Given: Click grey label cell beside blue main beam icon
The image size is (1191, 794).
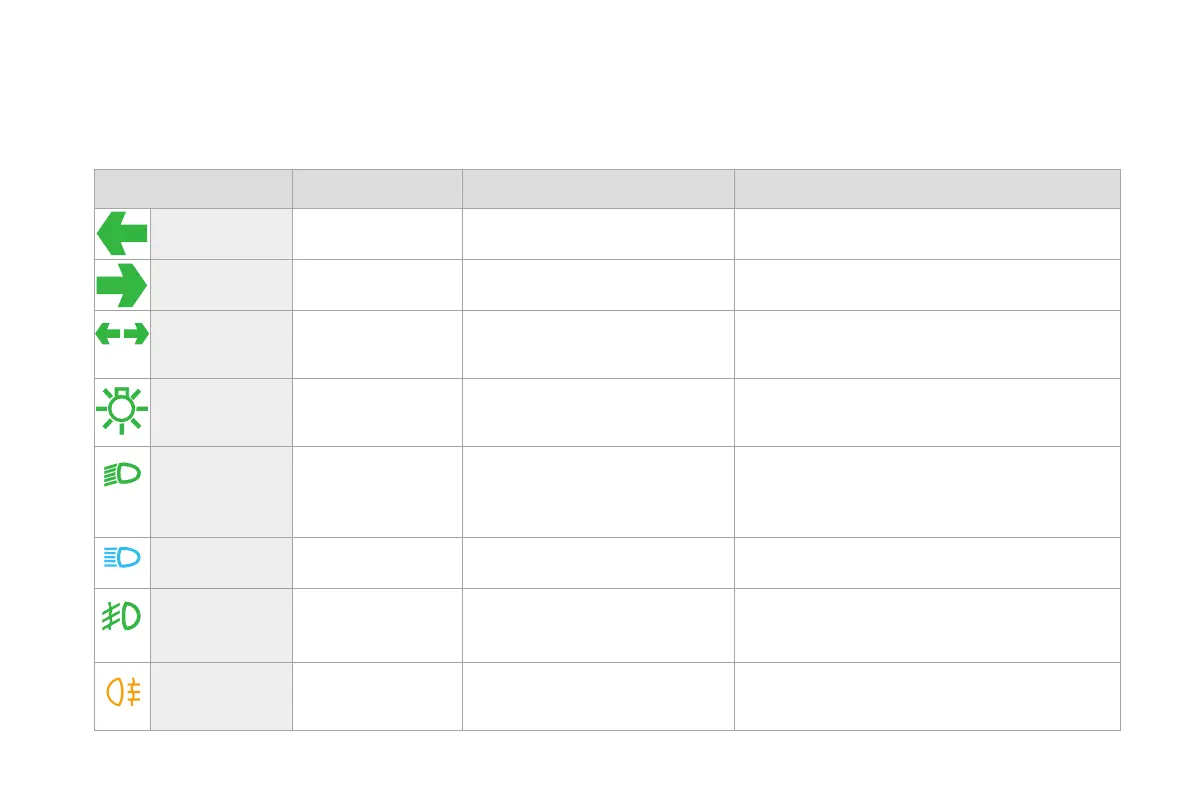Looking at the screenshot, I should [x=221, y=562].
